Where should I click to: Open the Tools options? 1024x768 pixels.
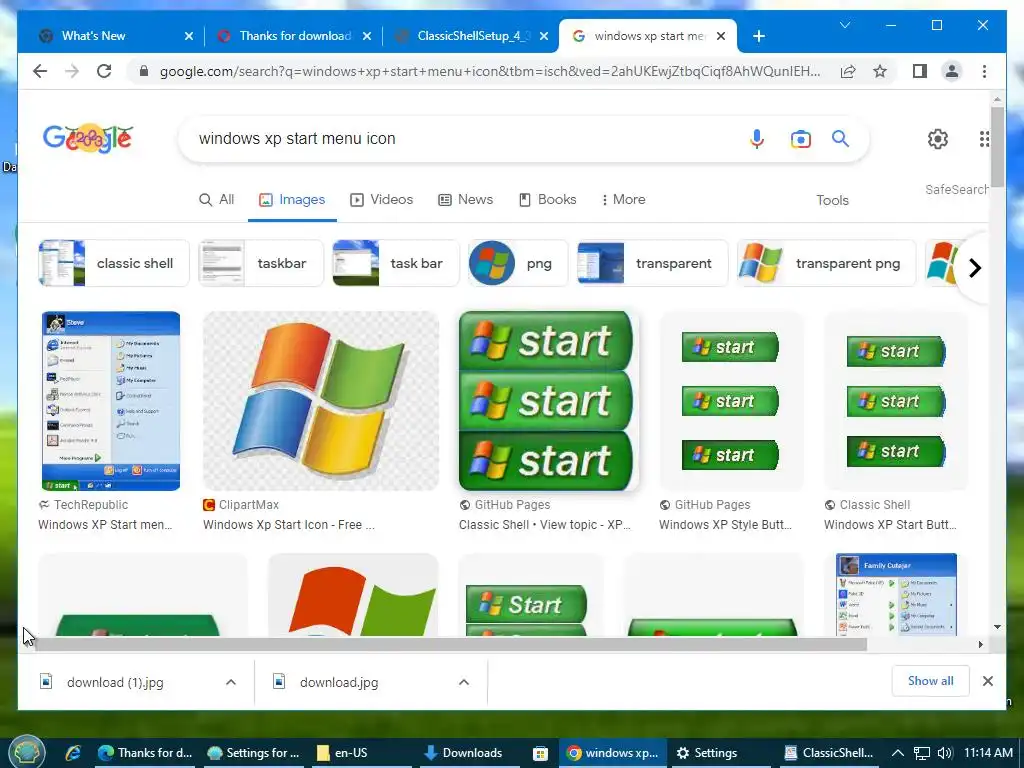coord(832,200)
